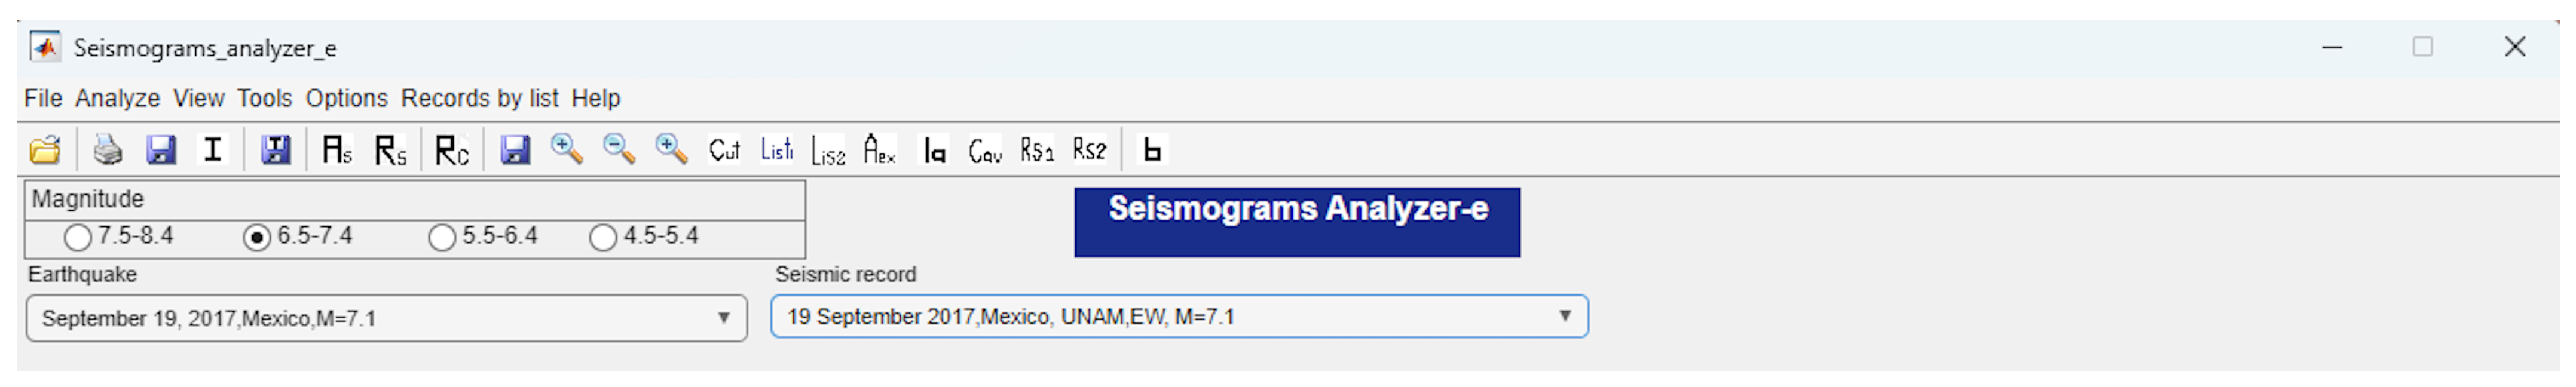Open the Records by list menu
This screenshot has width=2576, height=387.
[x=480, y=99]
